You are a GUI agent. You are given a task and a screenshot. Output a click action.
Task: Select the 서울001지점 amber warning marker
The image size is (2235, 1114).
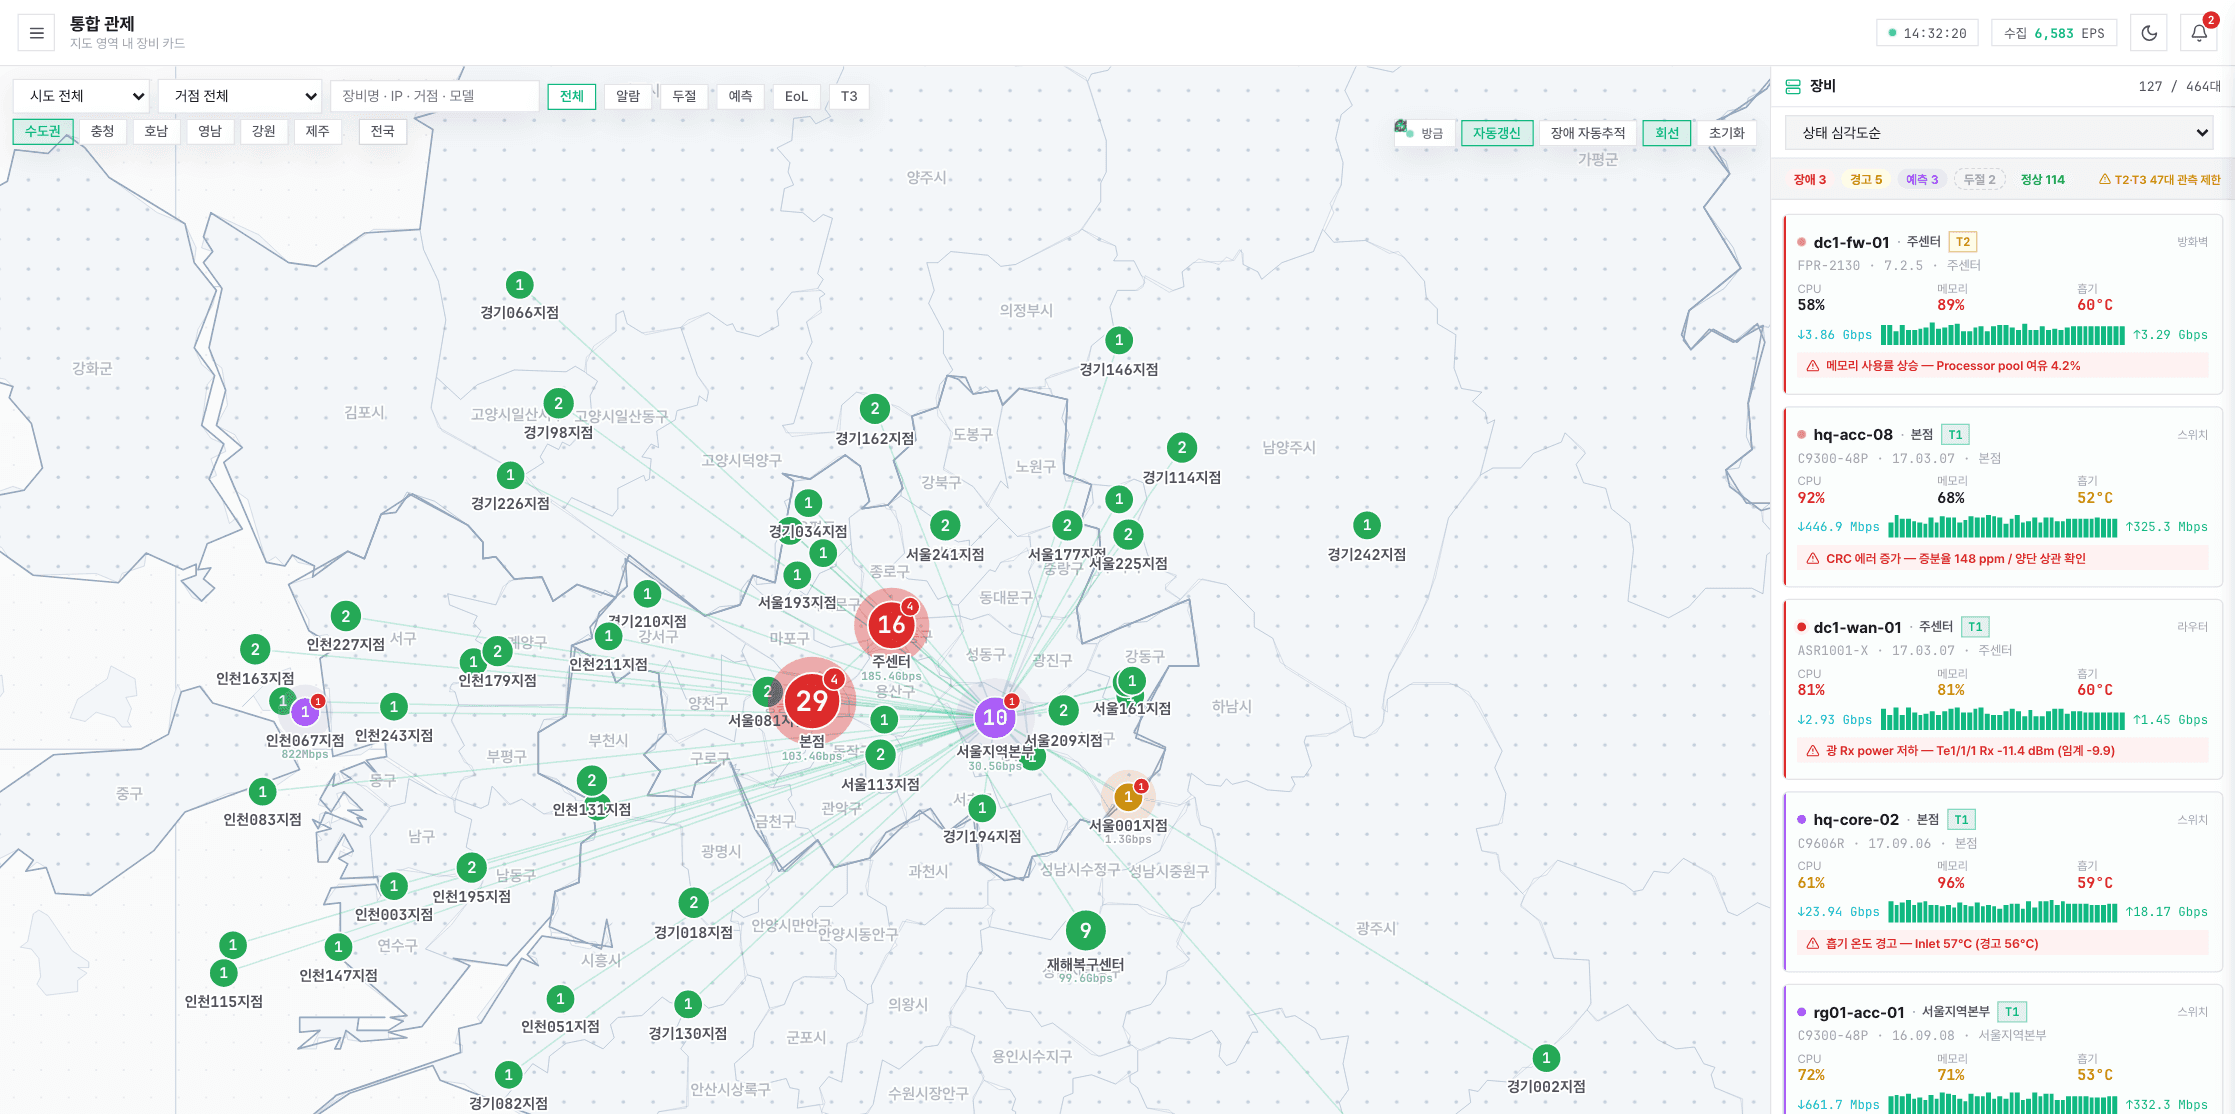click(1128, 797)
